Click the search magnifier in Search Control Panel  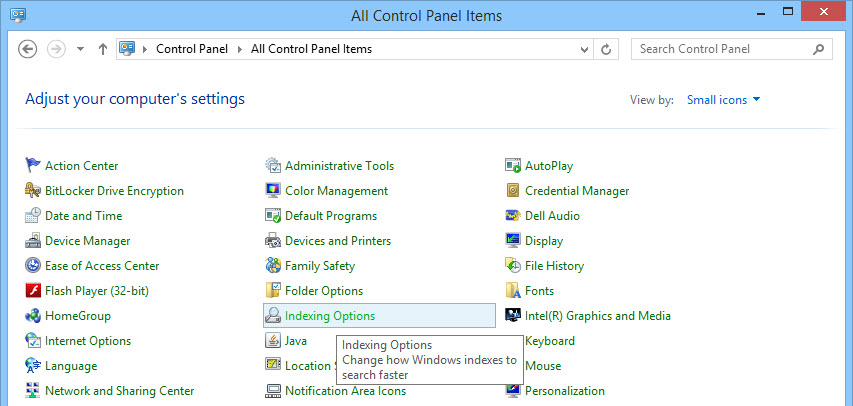[818, 49]
